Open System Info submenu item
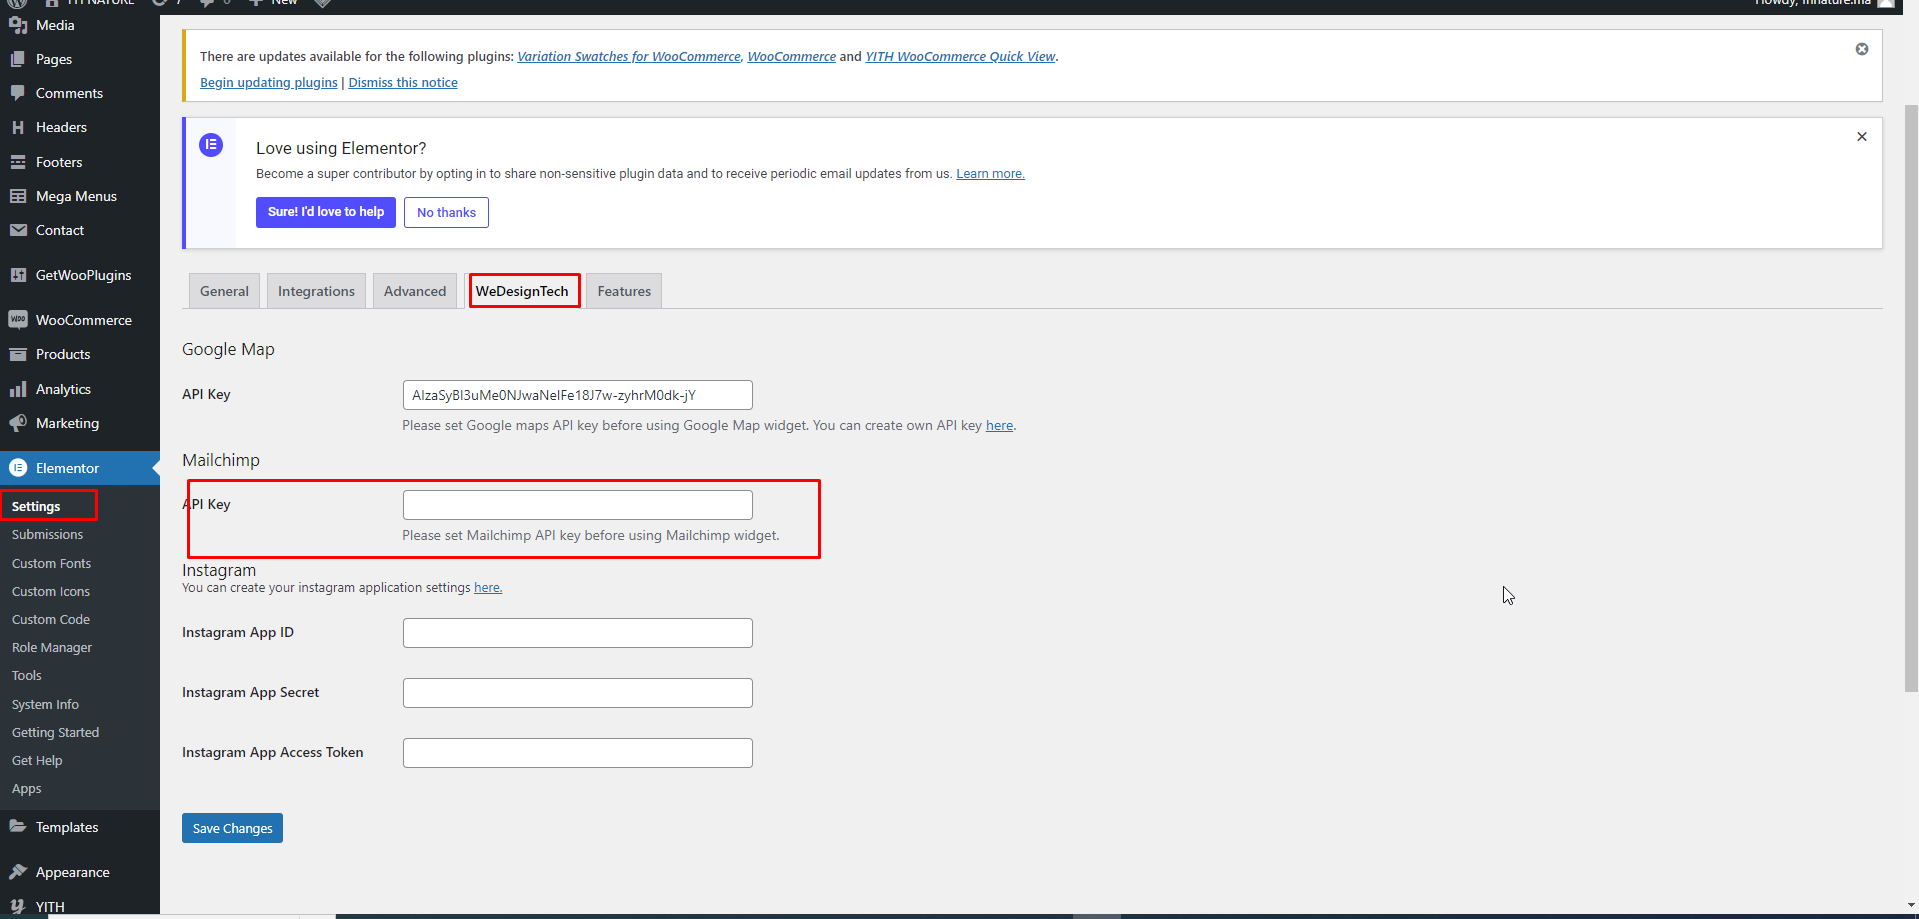Image resolution: width=1919 pixels, height=919 pixels. [x=45, y=705]
